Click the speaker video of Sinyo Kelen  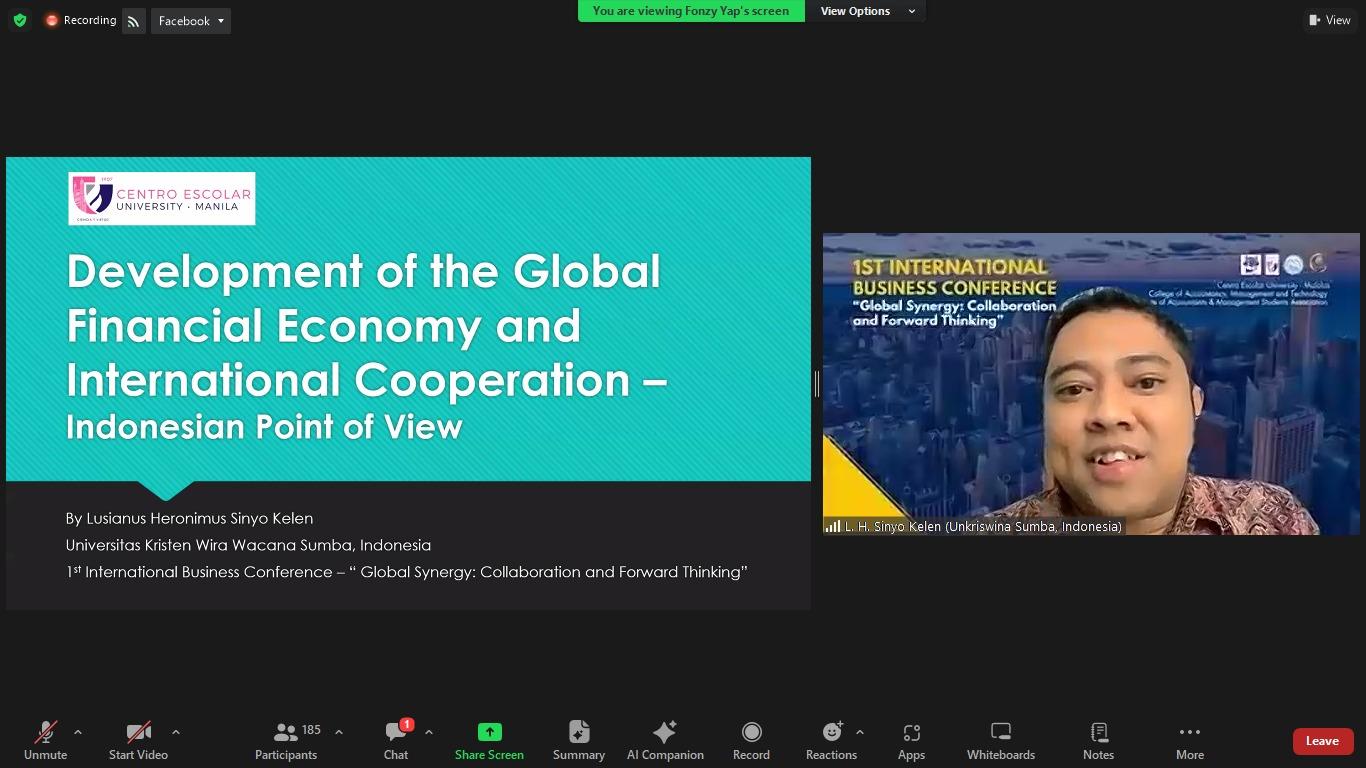(1091, 384)
